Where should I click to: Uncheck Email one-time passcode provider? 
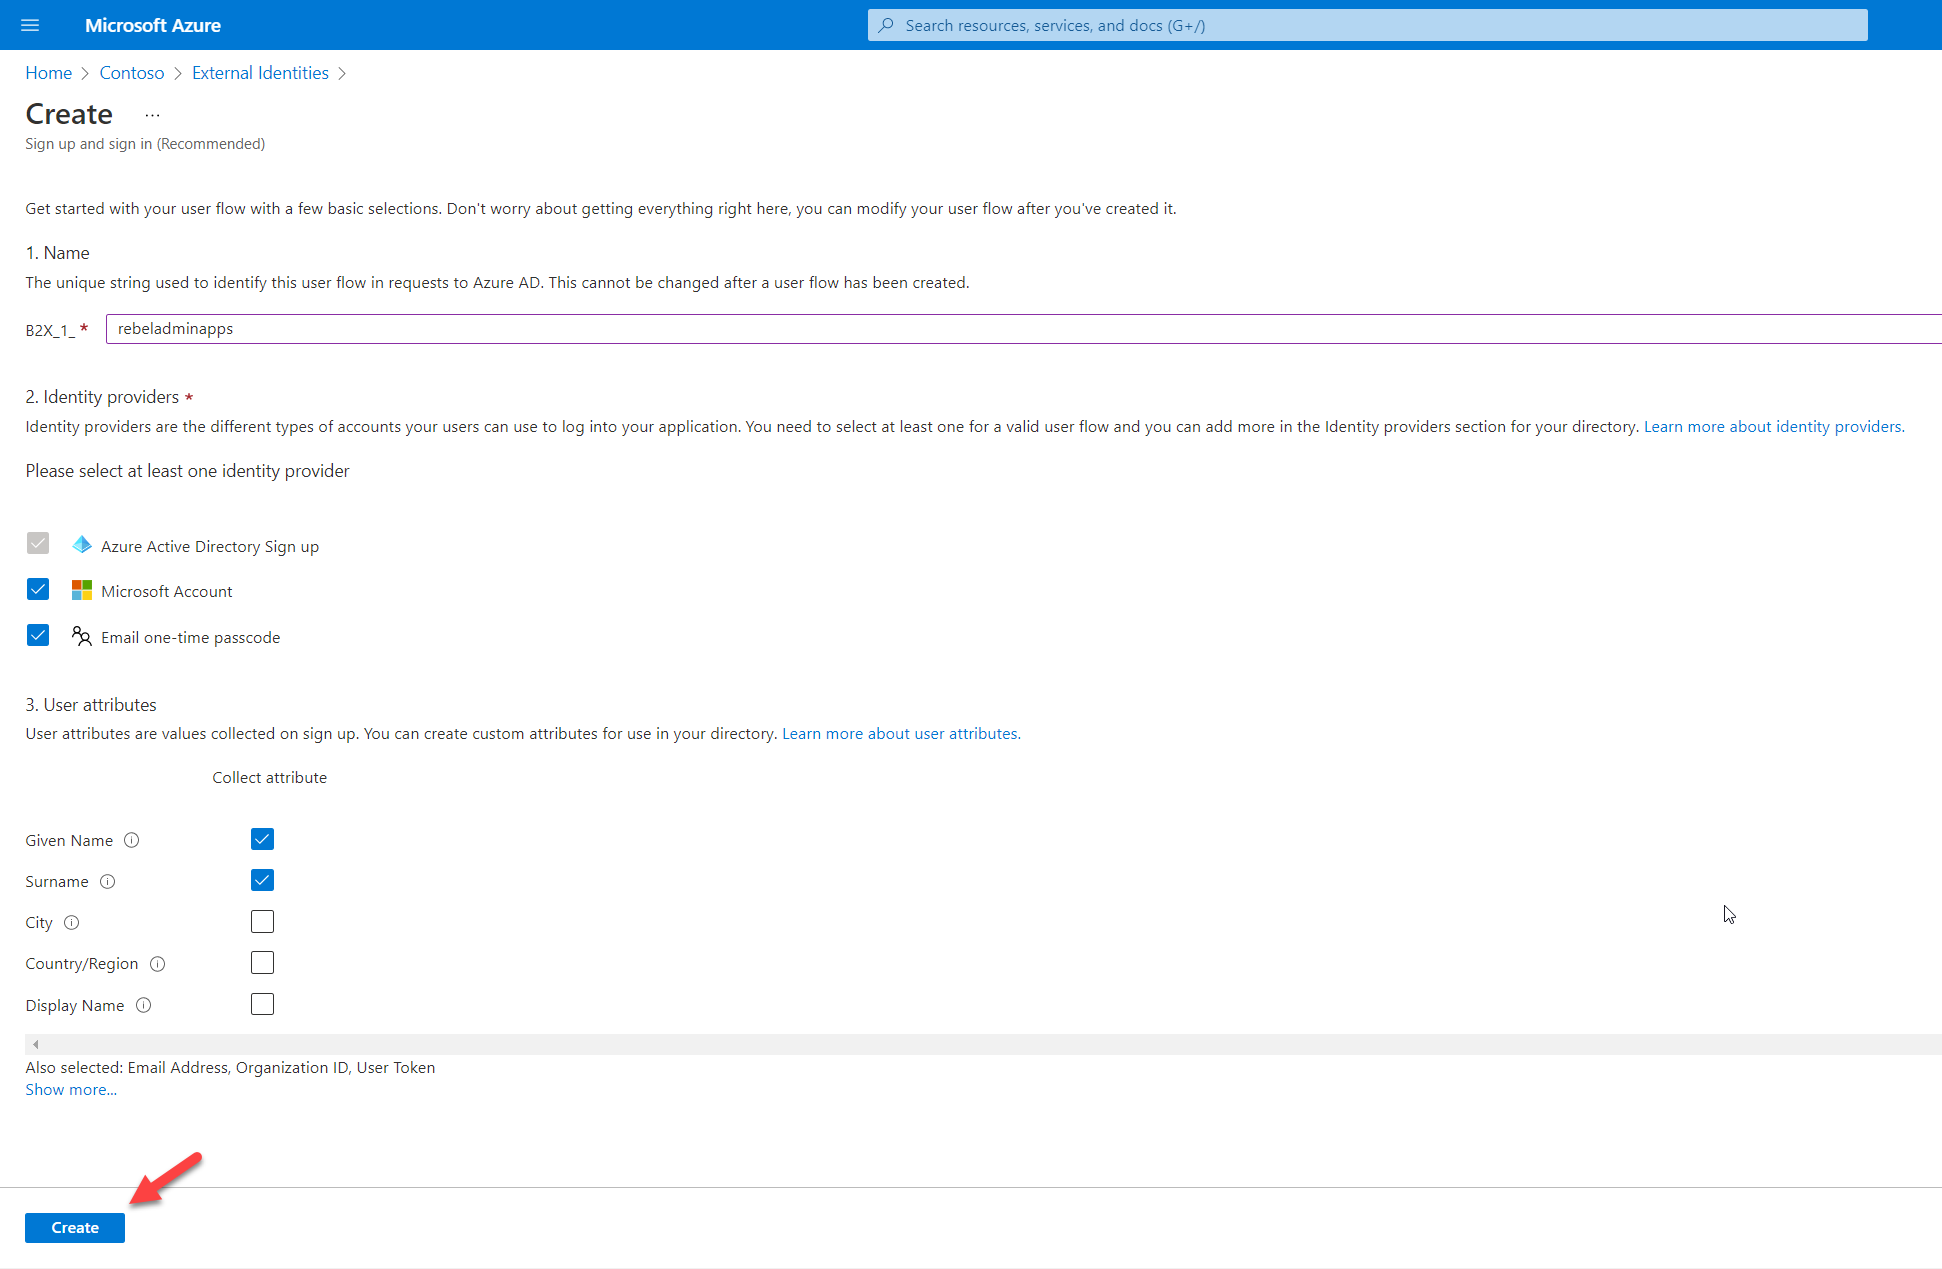click(38, 635)
